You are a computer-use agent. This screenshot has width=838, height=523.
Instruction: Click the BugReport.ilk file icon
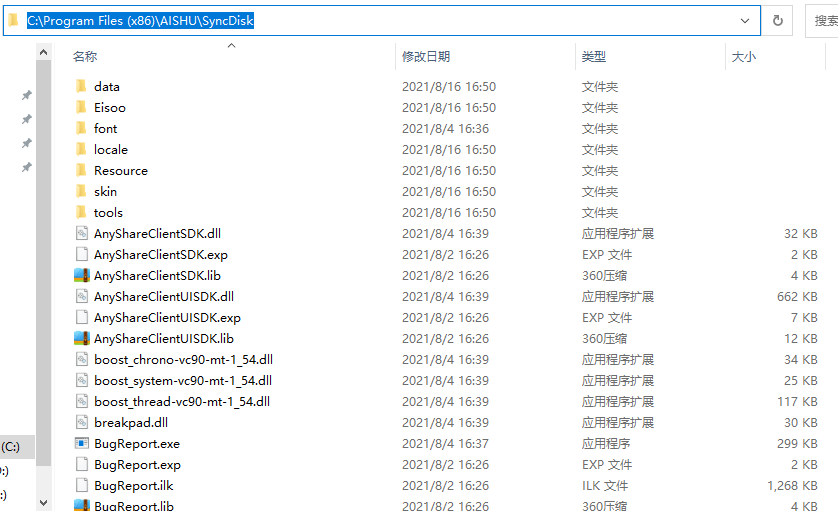point(82,485)
